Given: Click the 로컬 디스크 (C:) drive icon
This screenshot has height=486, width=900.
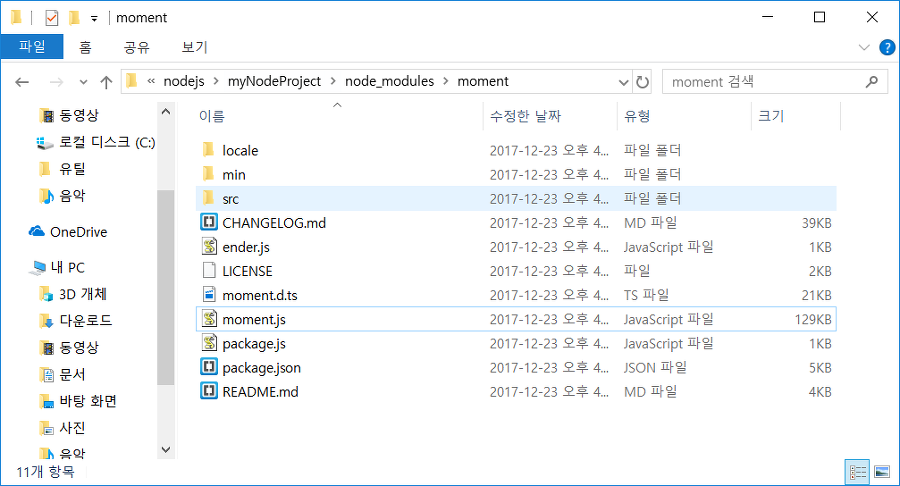Looking at the screenshot, I should click(x=45, y=142).
